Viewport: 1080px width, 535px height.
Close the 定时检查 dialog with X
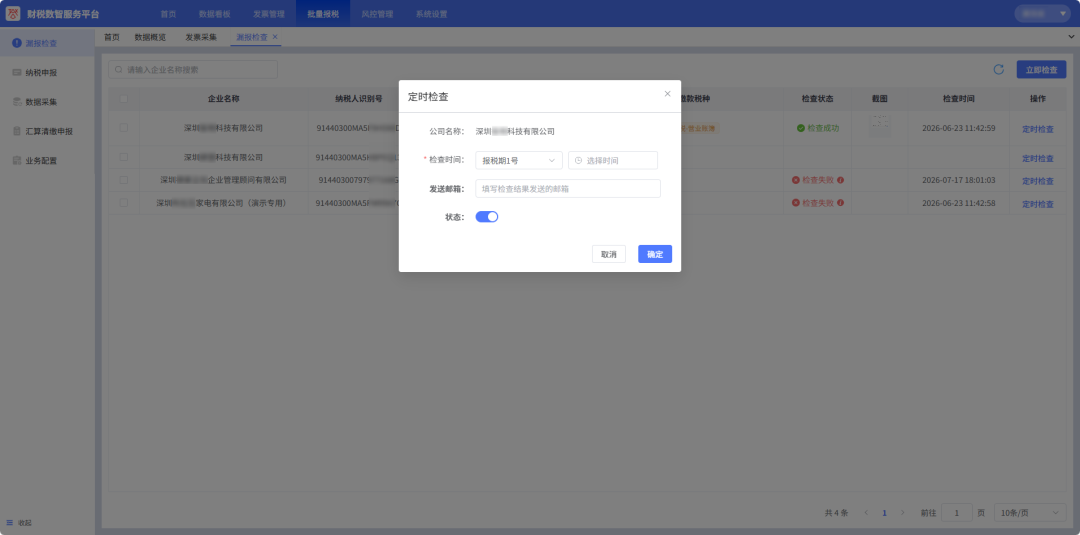(667, 94)
